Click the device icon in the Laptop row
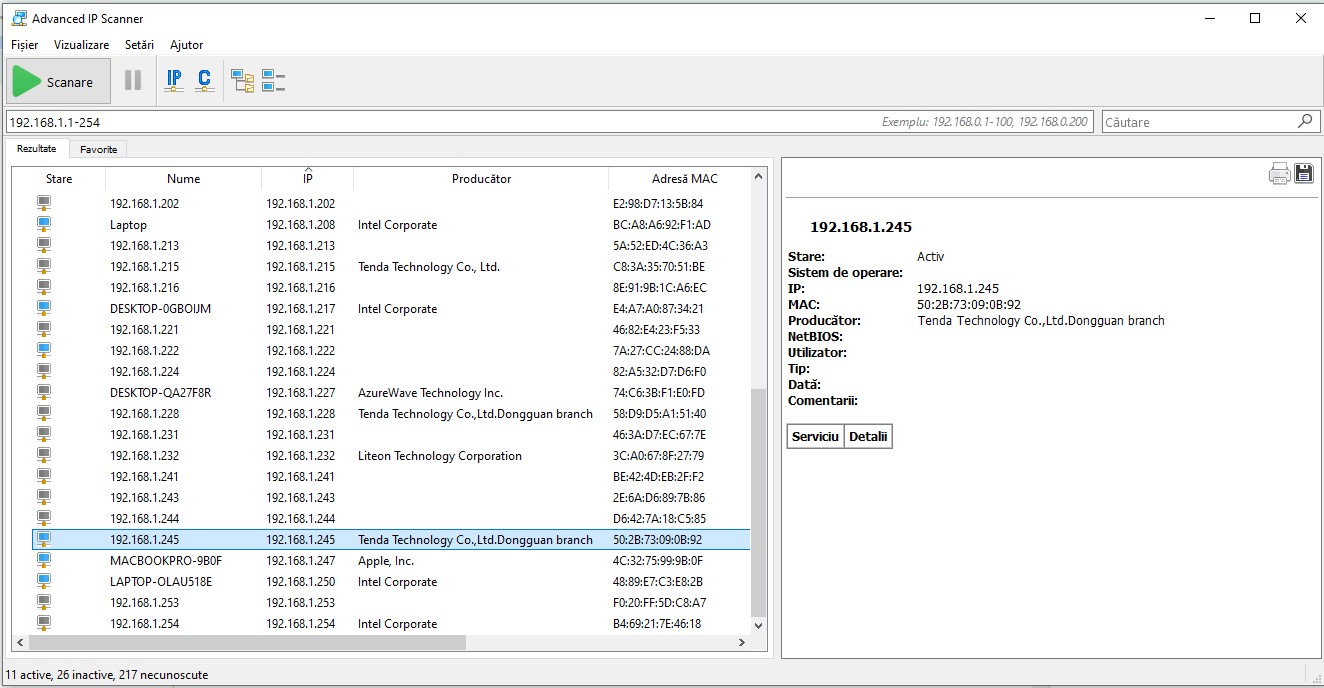The height and width of the screenshot is (688, 1324). point(44,224)
